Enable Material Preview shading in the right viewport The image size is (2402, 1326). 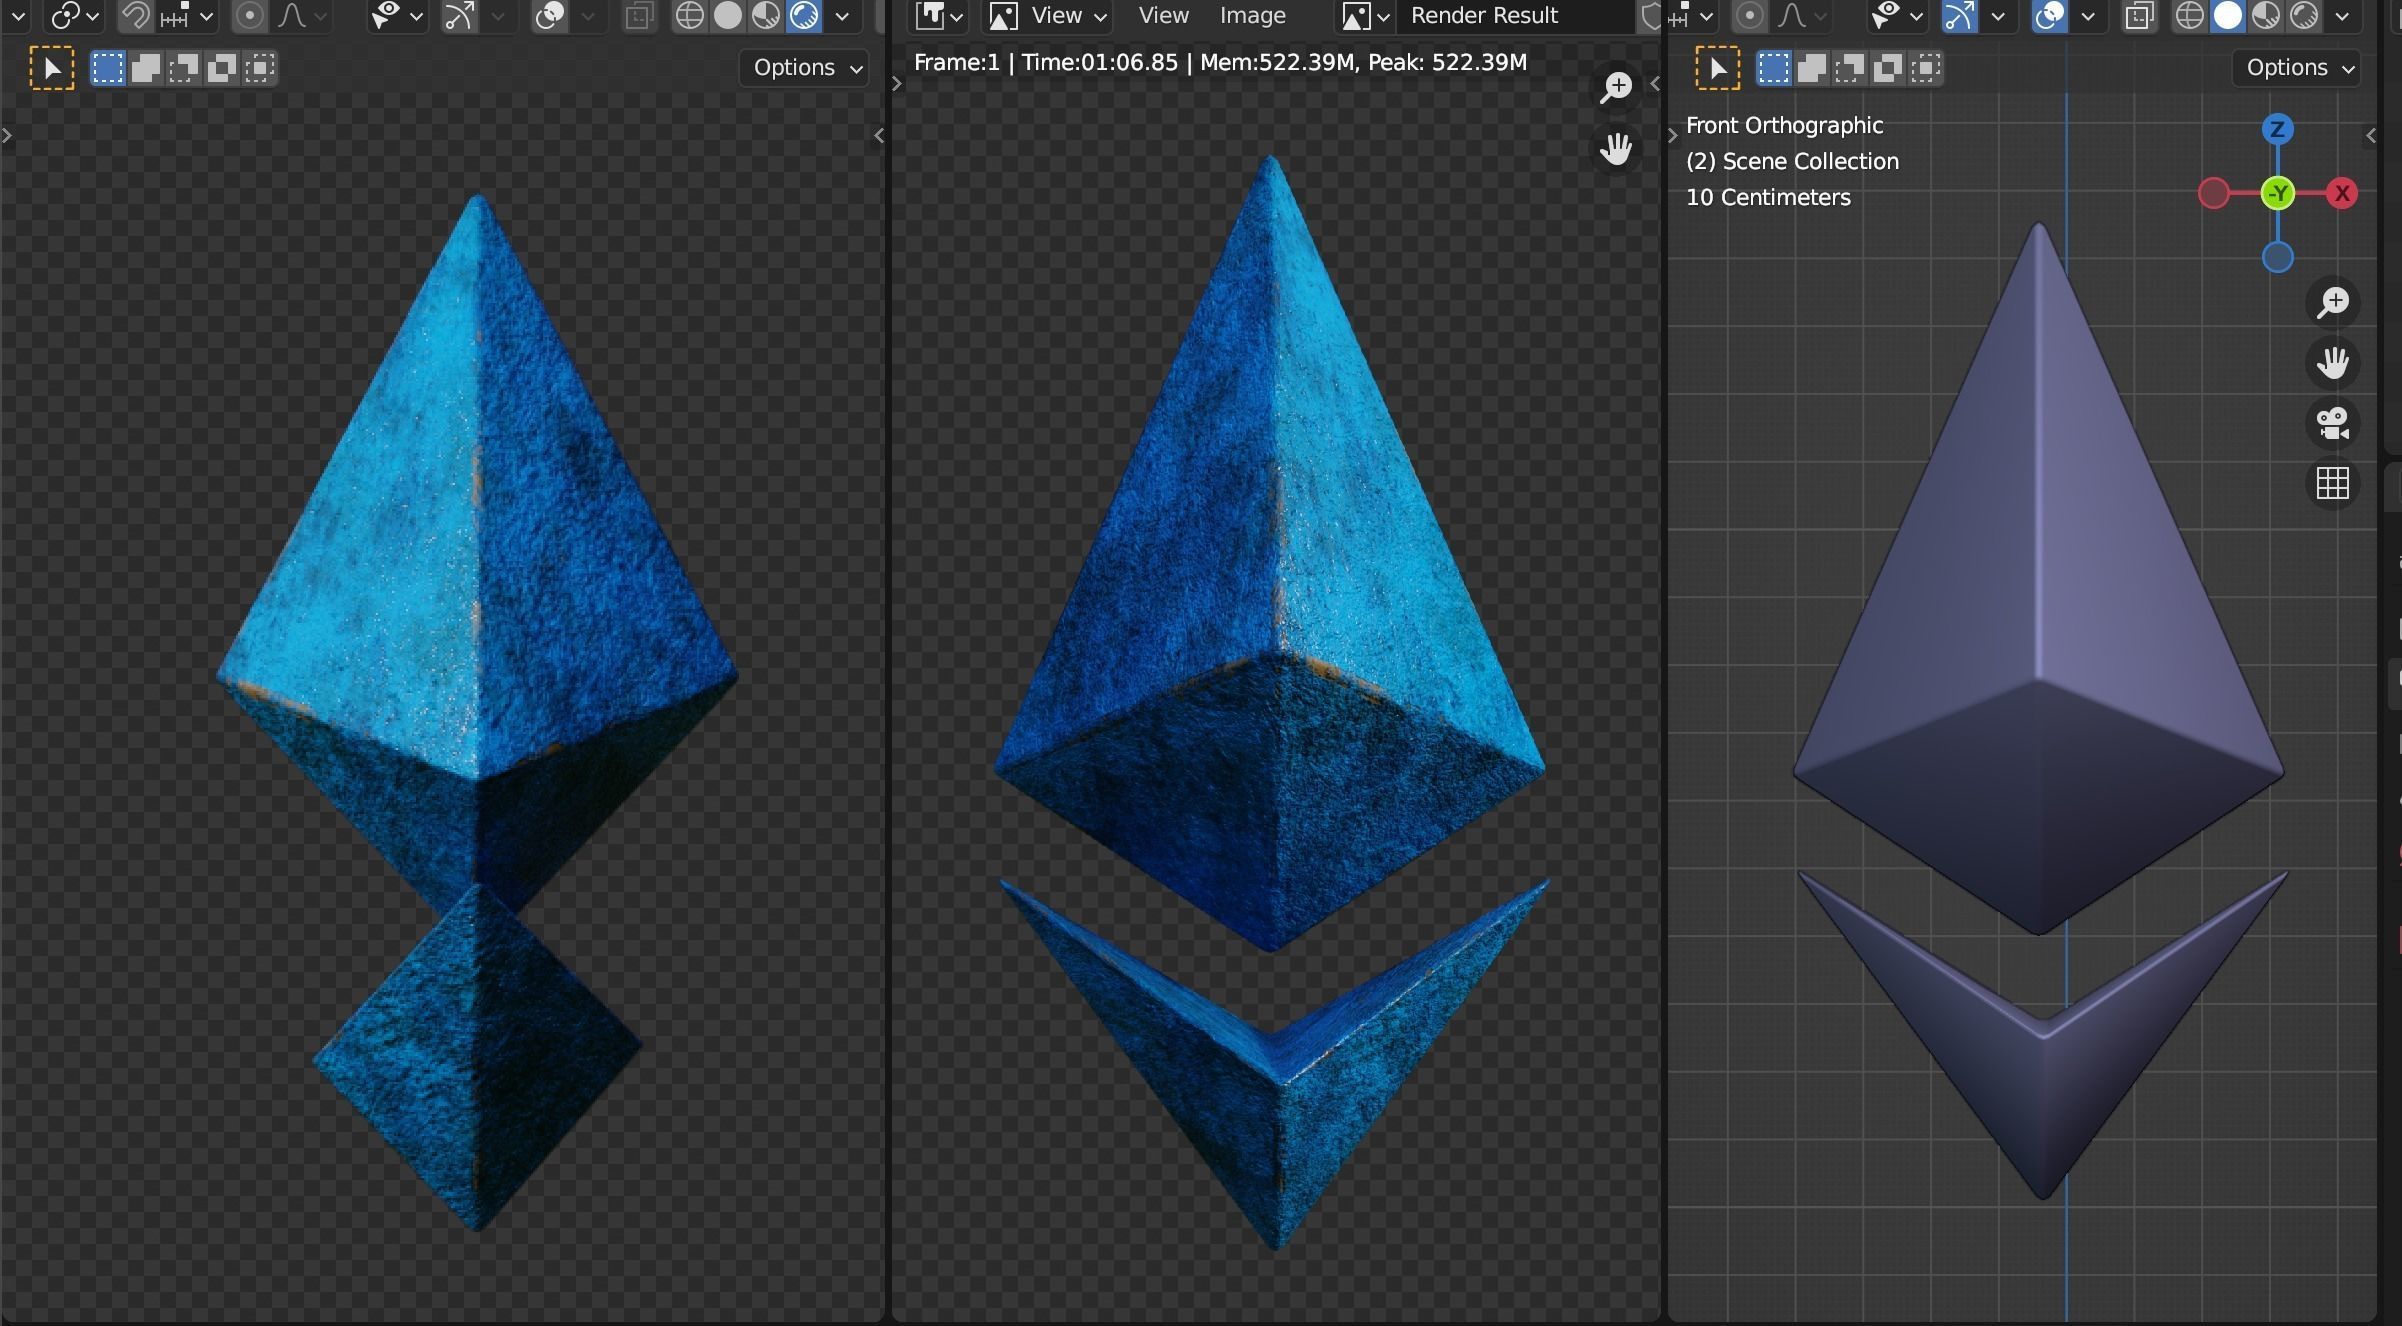2265,16
